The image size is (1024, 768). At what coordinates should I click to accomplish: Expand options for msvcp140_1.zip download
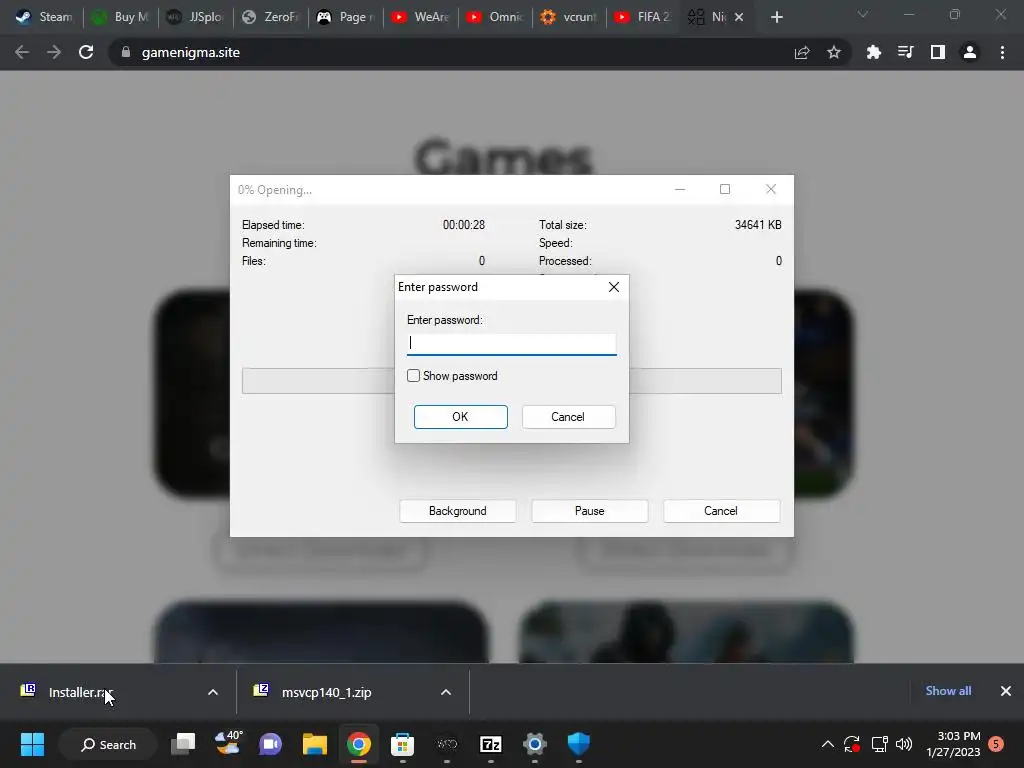pyautogui.click(x=446, y=692)
